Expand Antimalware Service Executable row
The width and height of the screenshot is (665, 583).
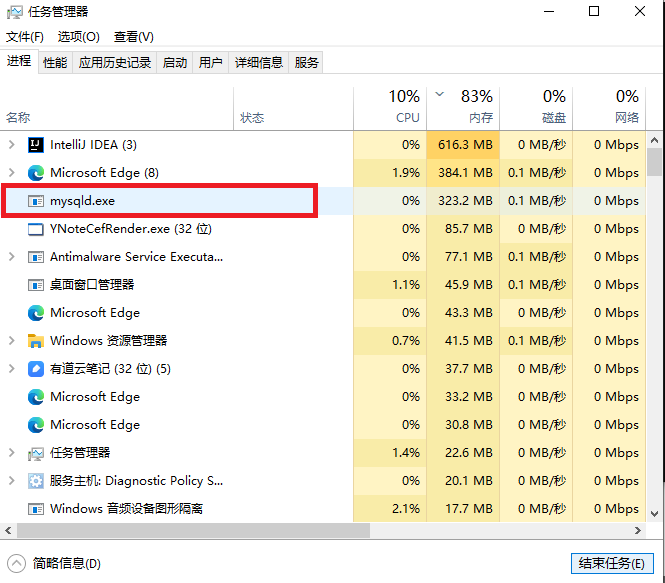click(x=12, y=257)
